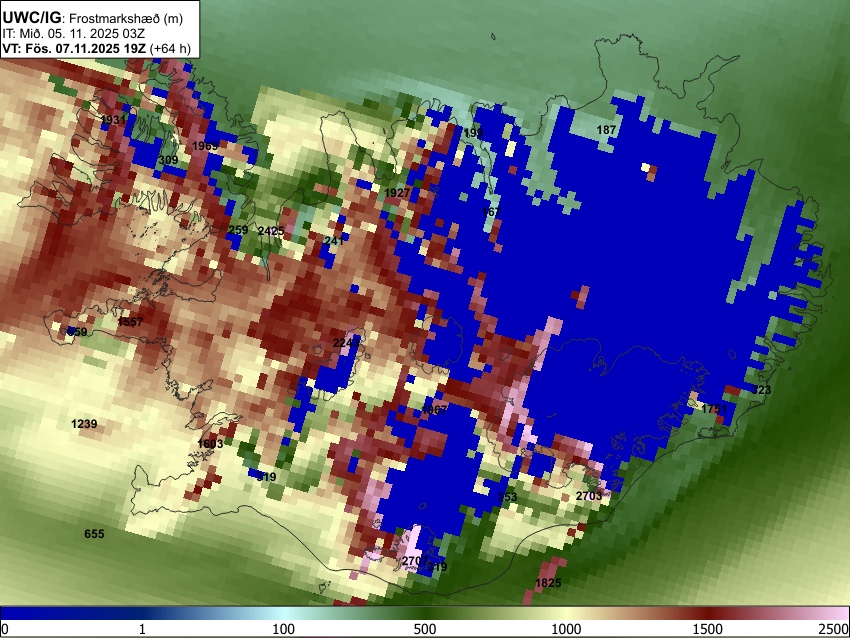The width and height of the screenshot is (850, 638).
Task: Click the 309 value label
Action: coord(168,160)
